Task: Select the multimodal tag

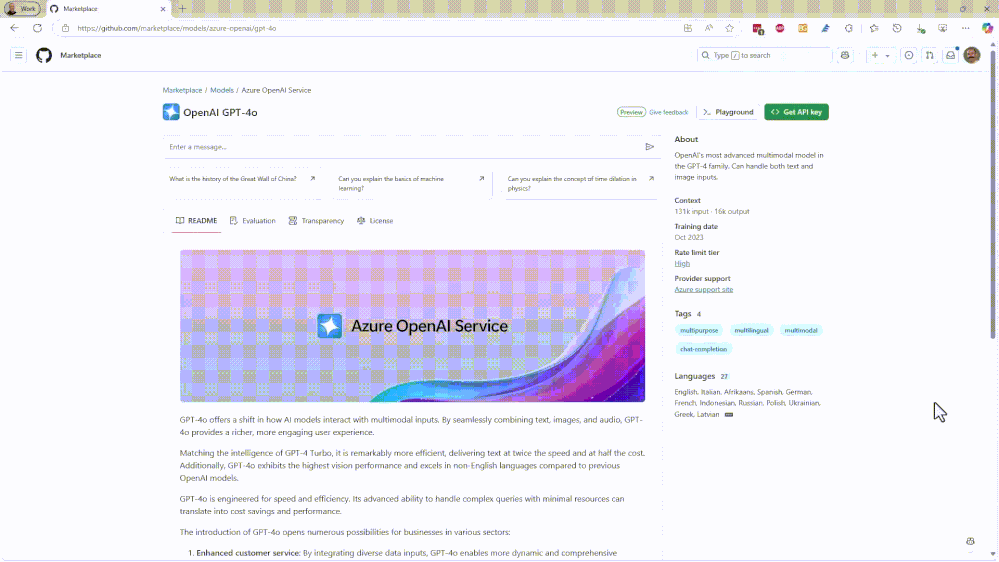Action: click(801, 330)
